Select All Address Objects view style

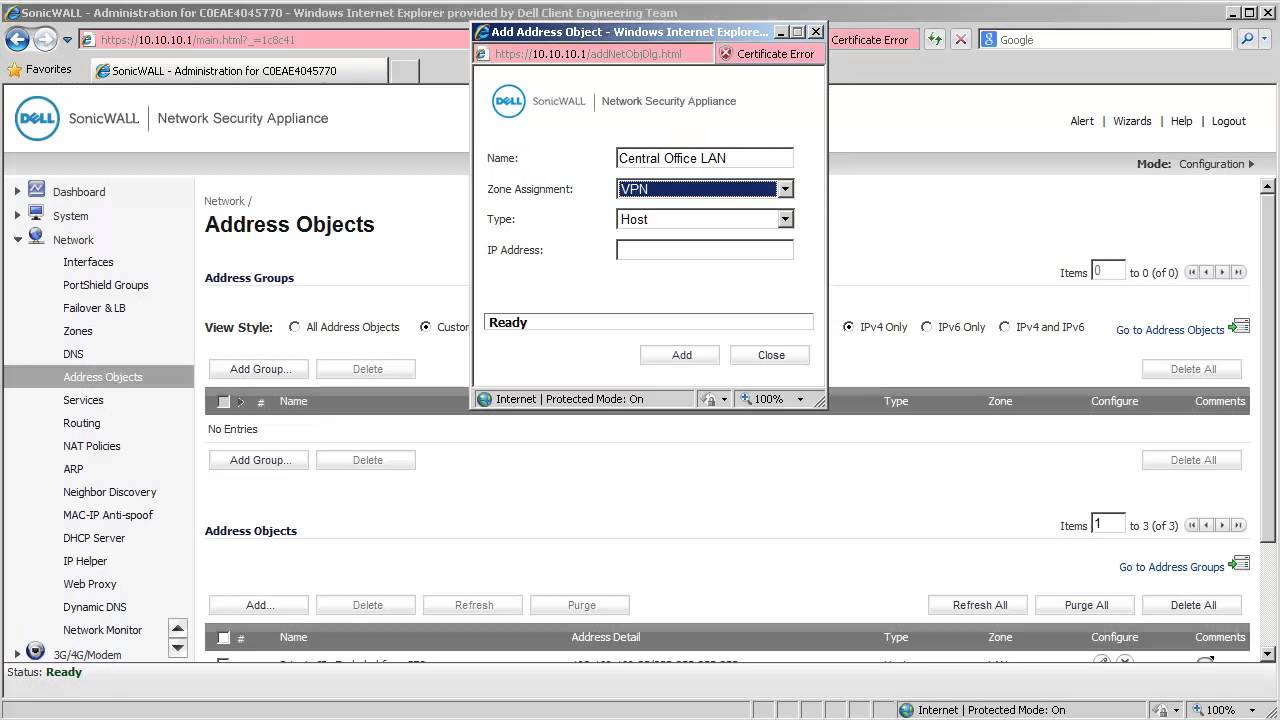coord(294,327)
